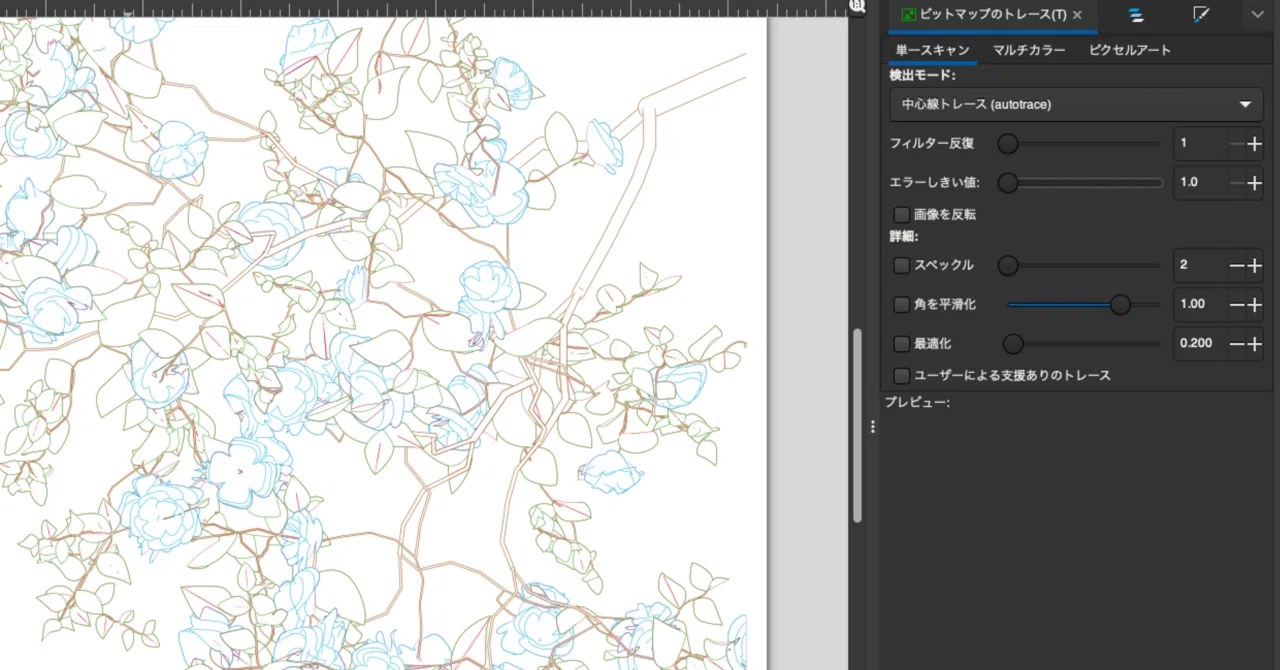Decrease スペックル value with minus button
1280x670 pixels.
[x=1238, y=265]
